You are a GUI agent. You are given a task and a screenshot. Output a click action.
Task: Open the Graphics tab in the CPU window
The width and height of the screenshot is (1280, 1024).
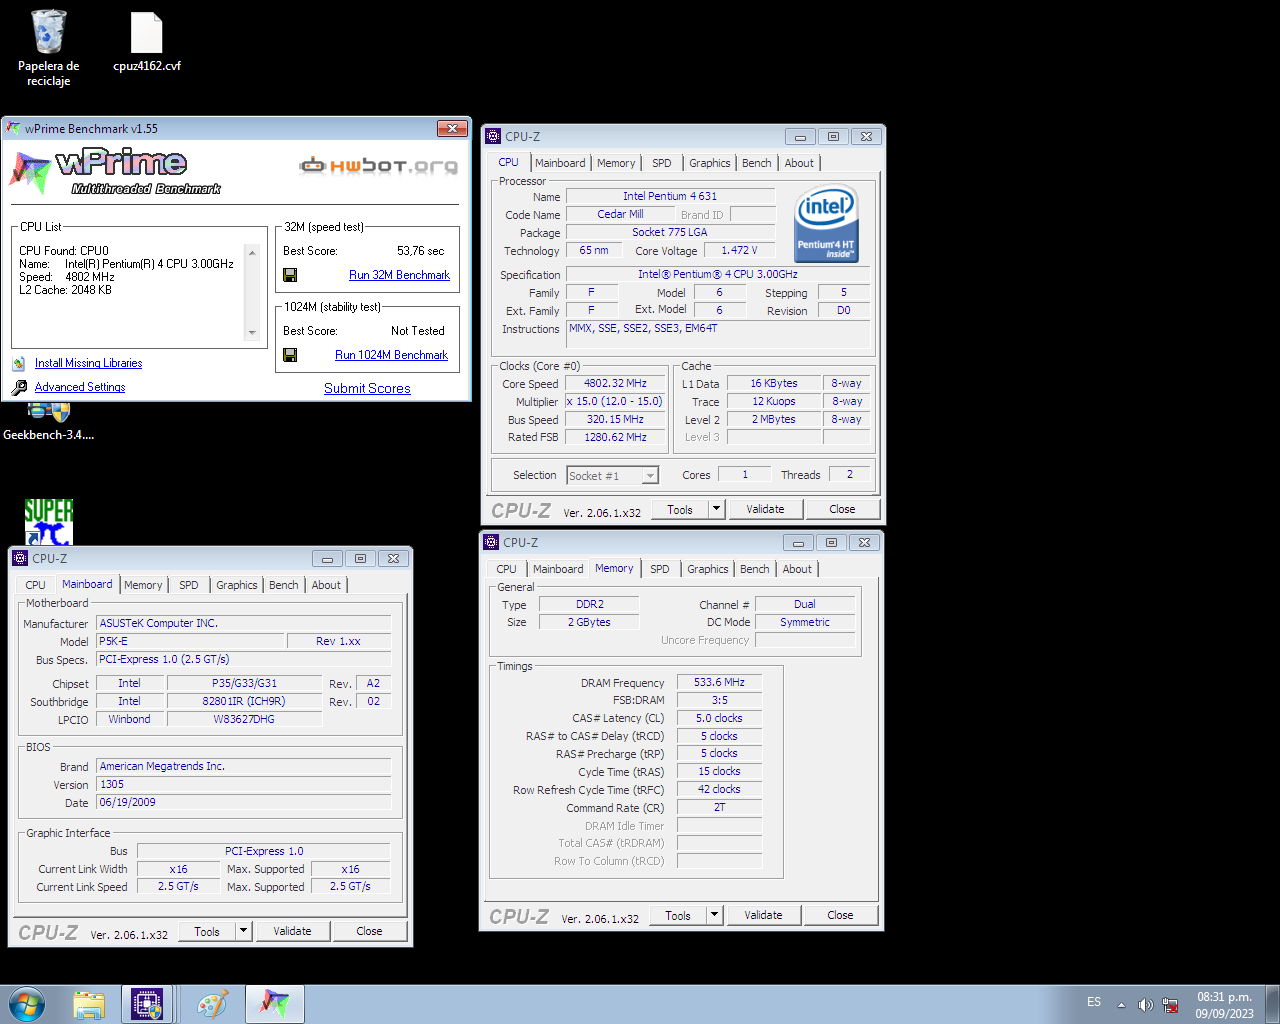pos(710,163)
